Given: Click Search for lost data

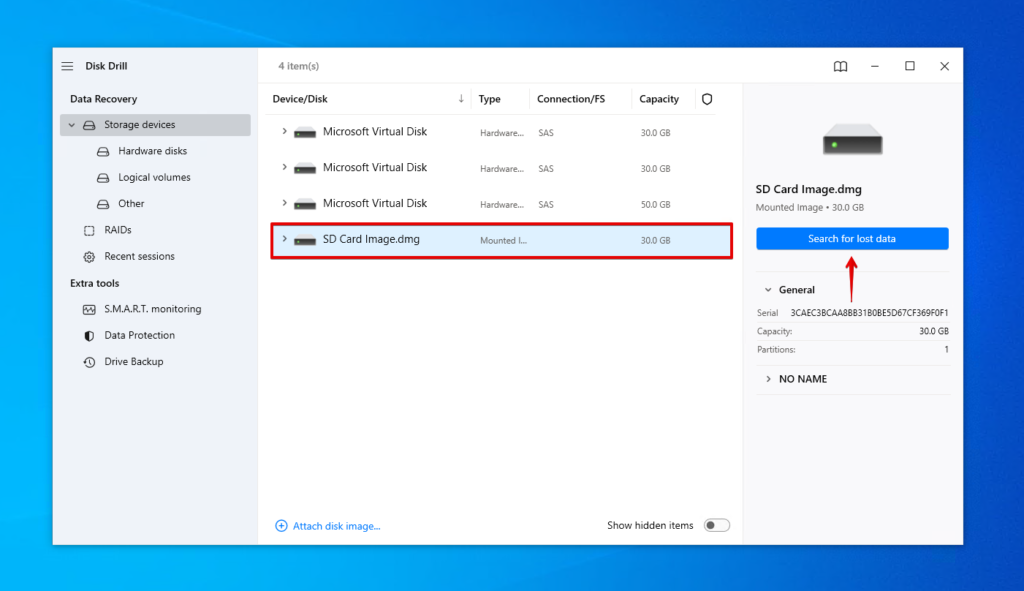Looking at the screenshot, I should 852,238.
